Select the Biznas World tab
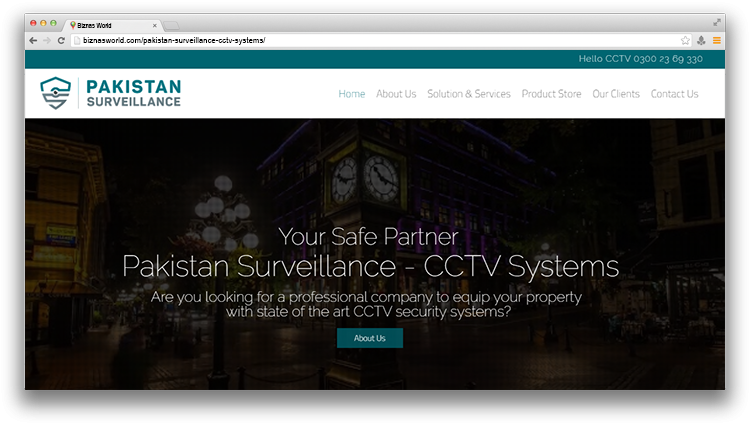Viewport: 750px width, 425px height. (112, 25)
